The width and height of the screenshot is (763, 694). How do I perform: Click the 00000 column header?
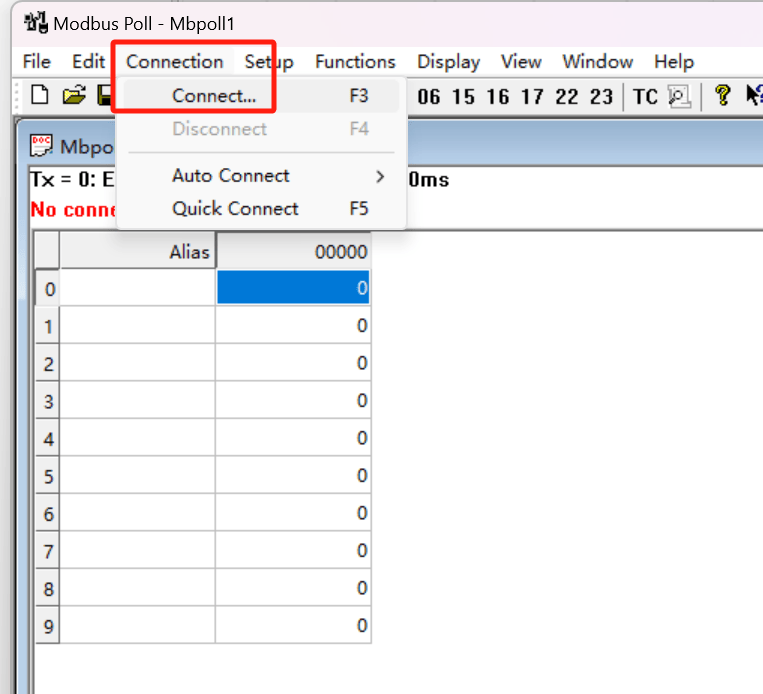(293, 251)
